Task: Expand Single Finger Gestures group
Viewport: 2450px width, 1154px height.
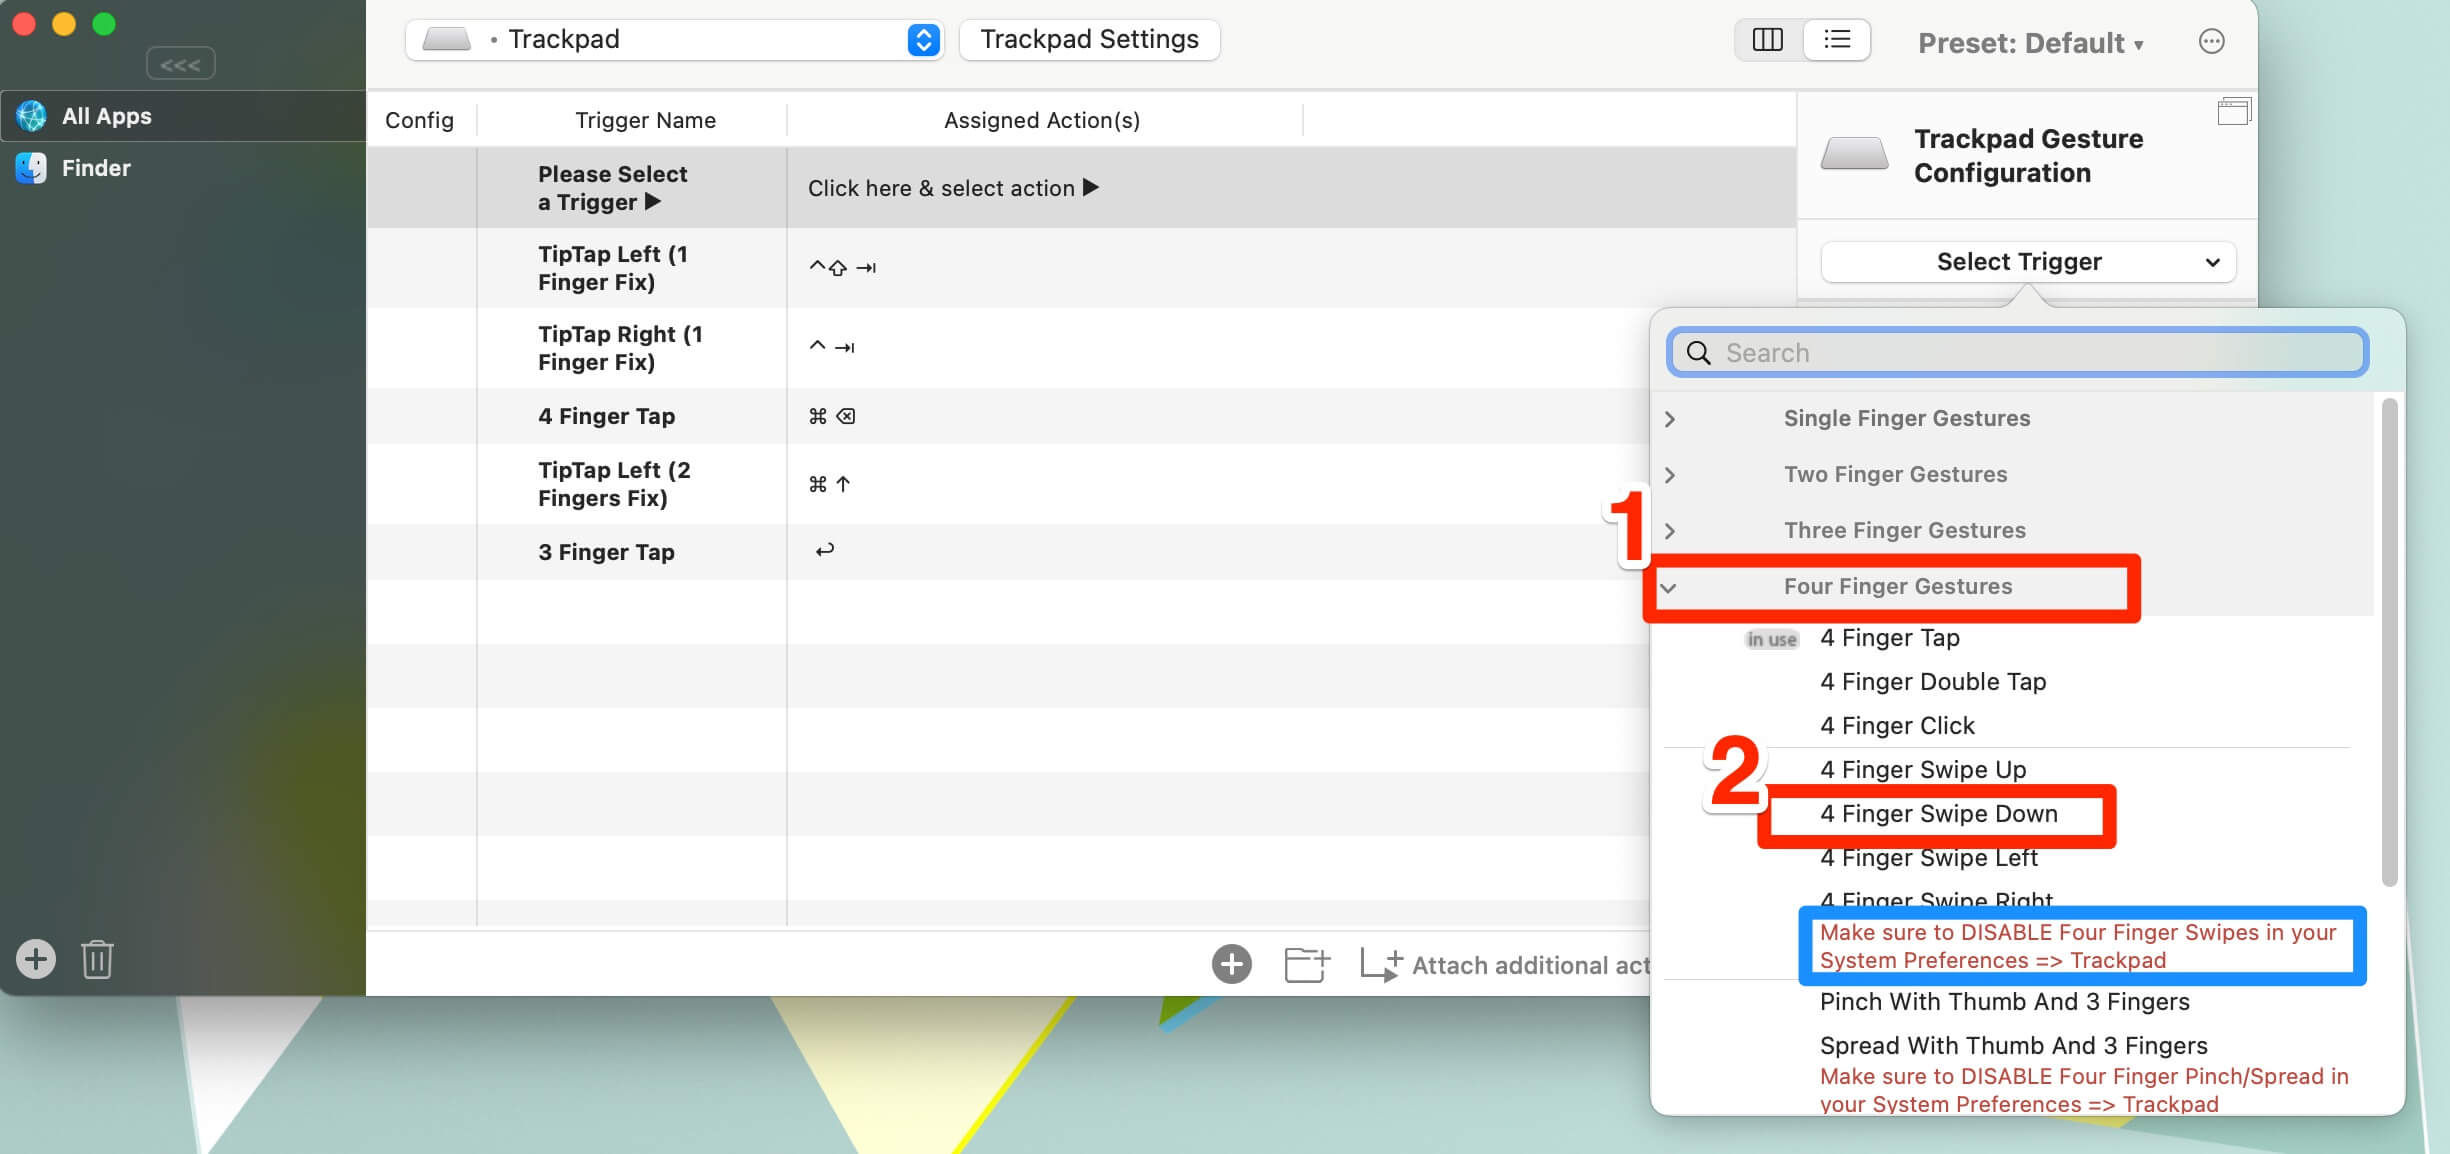Action: pos(1670,419)
